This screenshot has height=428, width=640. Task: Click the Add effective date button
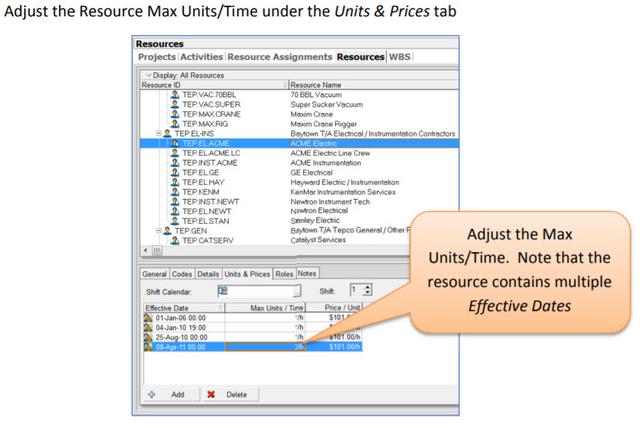(x=171, y=395)
